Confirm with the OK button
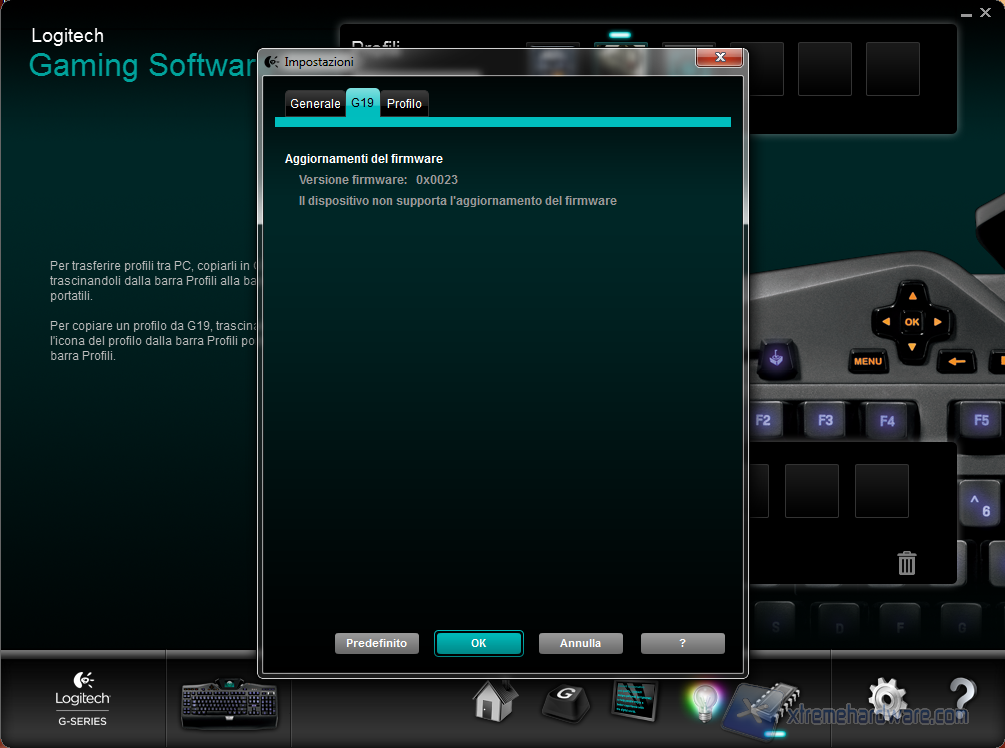 click(x=478, y=643)
